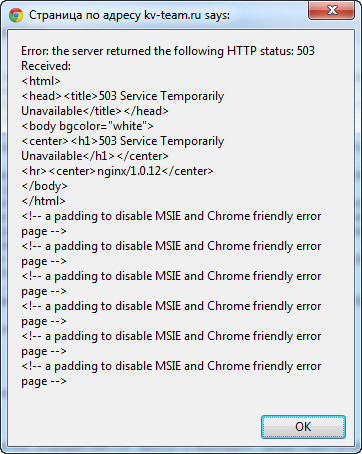The width and height of the screenshot is (362, 454).
Task: Click the closing </body> tag line
Action: click(44, 186)
